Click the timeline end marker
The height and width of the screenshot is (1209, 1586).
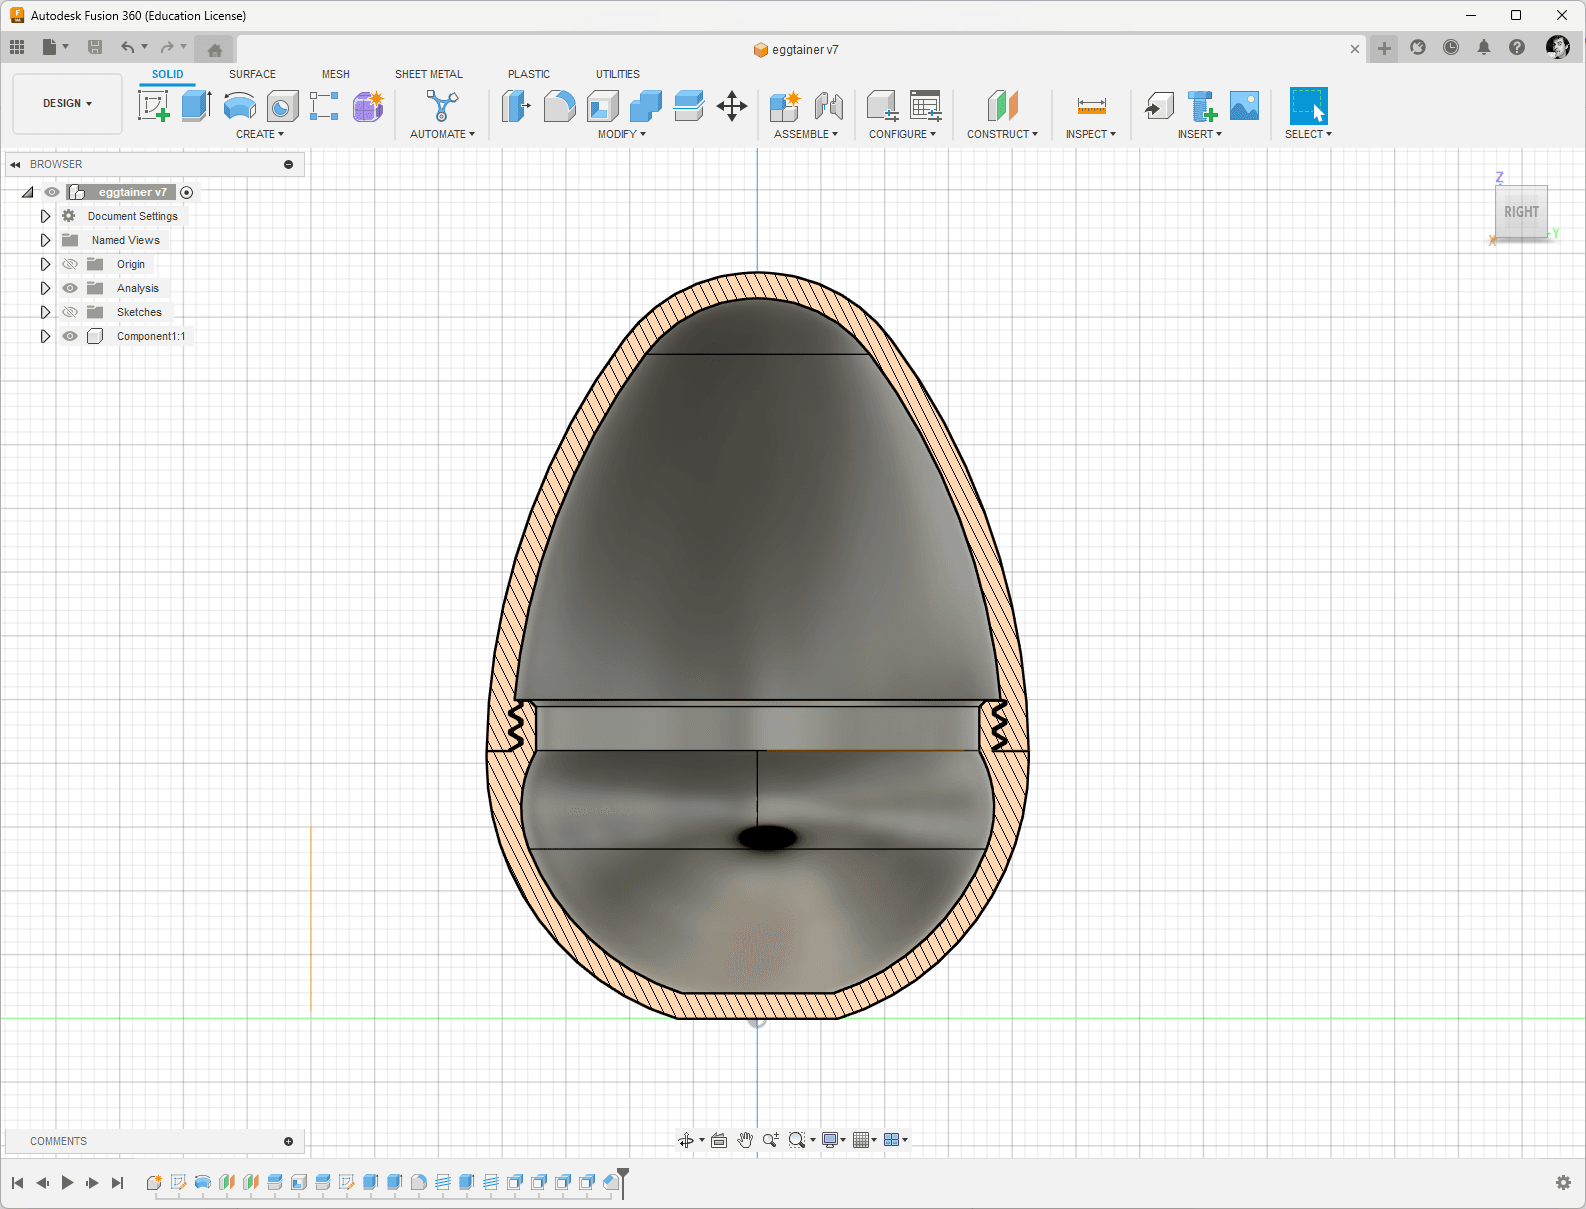pos(623,1182)
